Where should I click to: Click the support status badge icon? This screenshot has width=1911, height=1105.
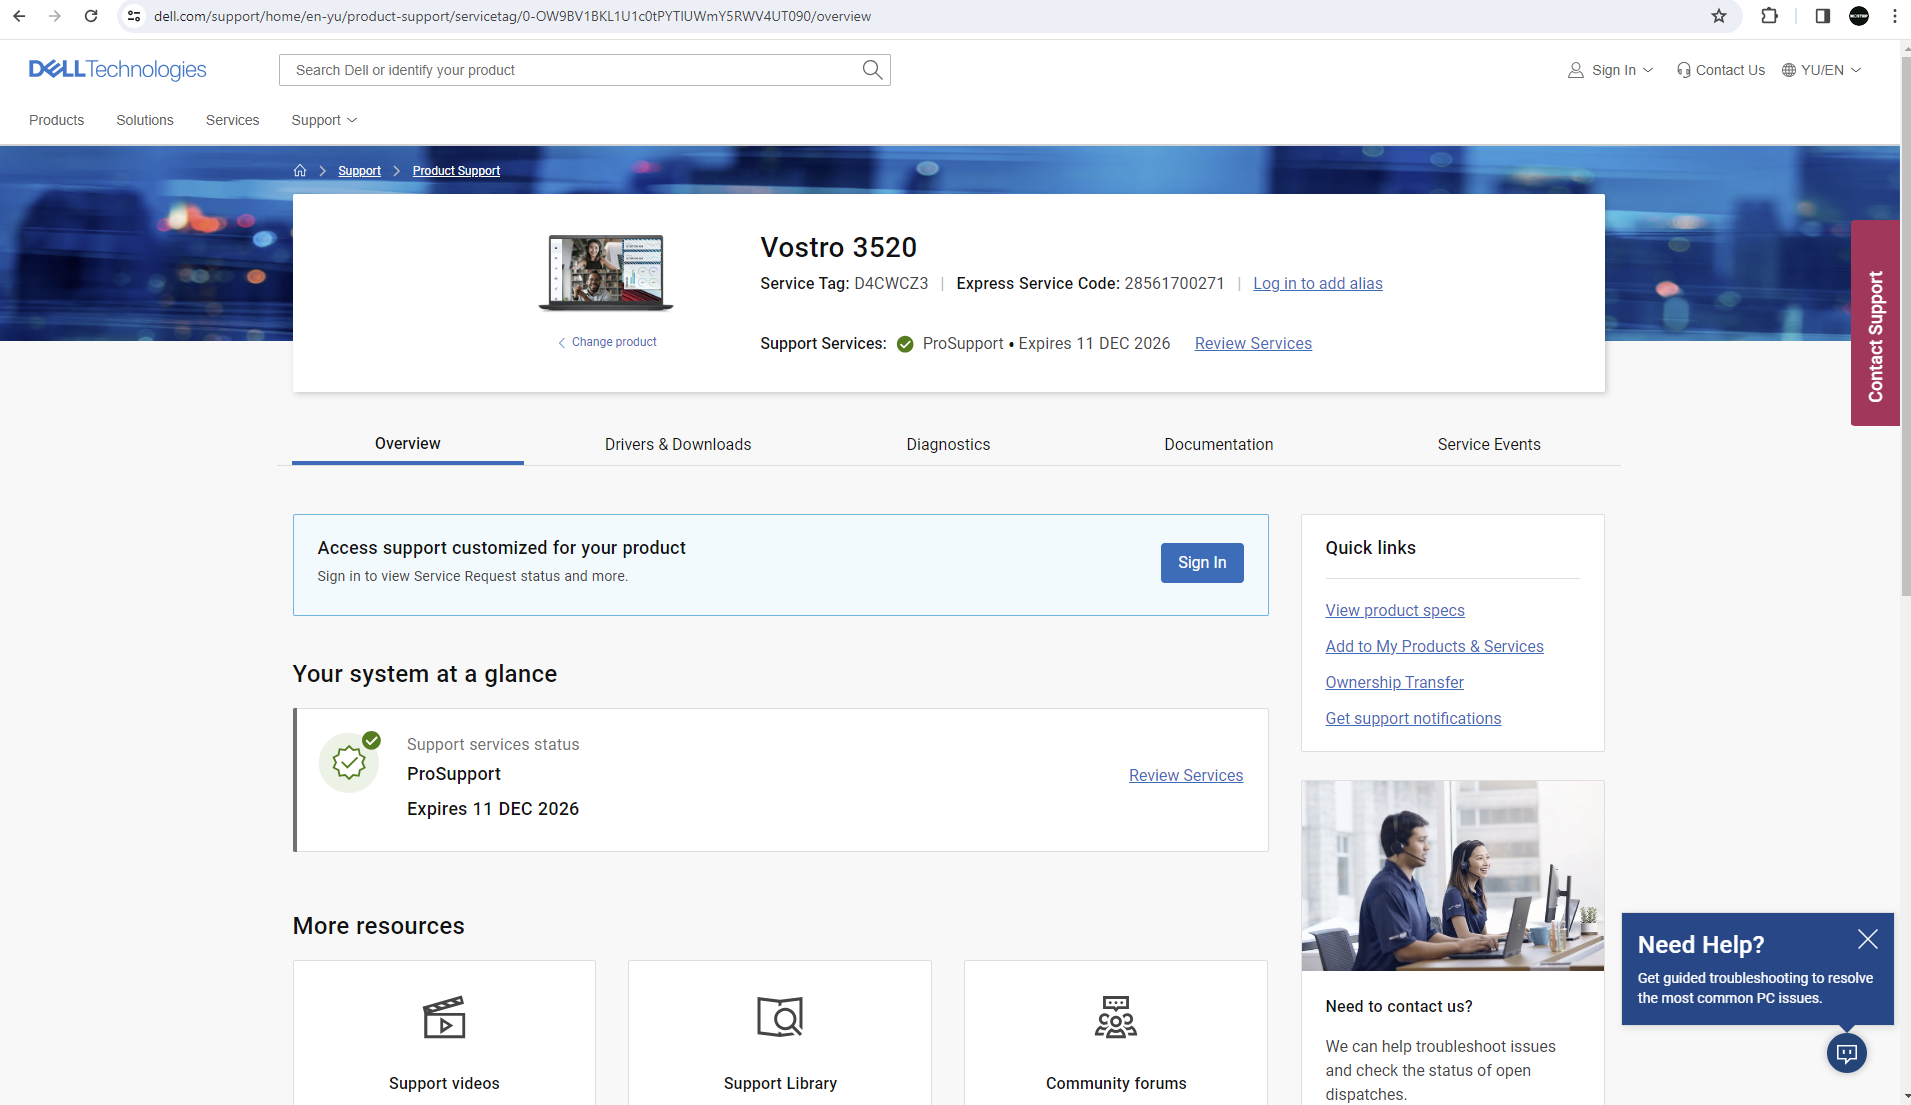[x=350, y=762]
